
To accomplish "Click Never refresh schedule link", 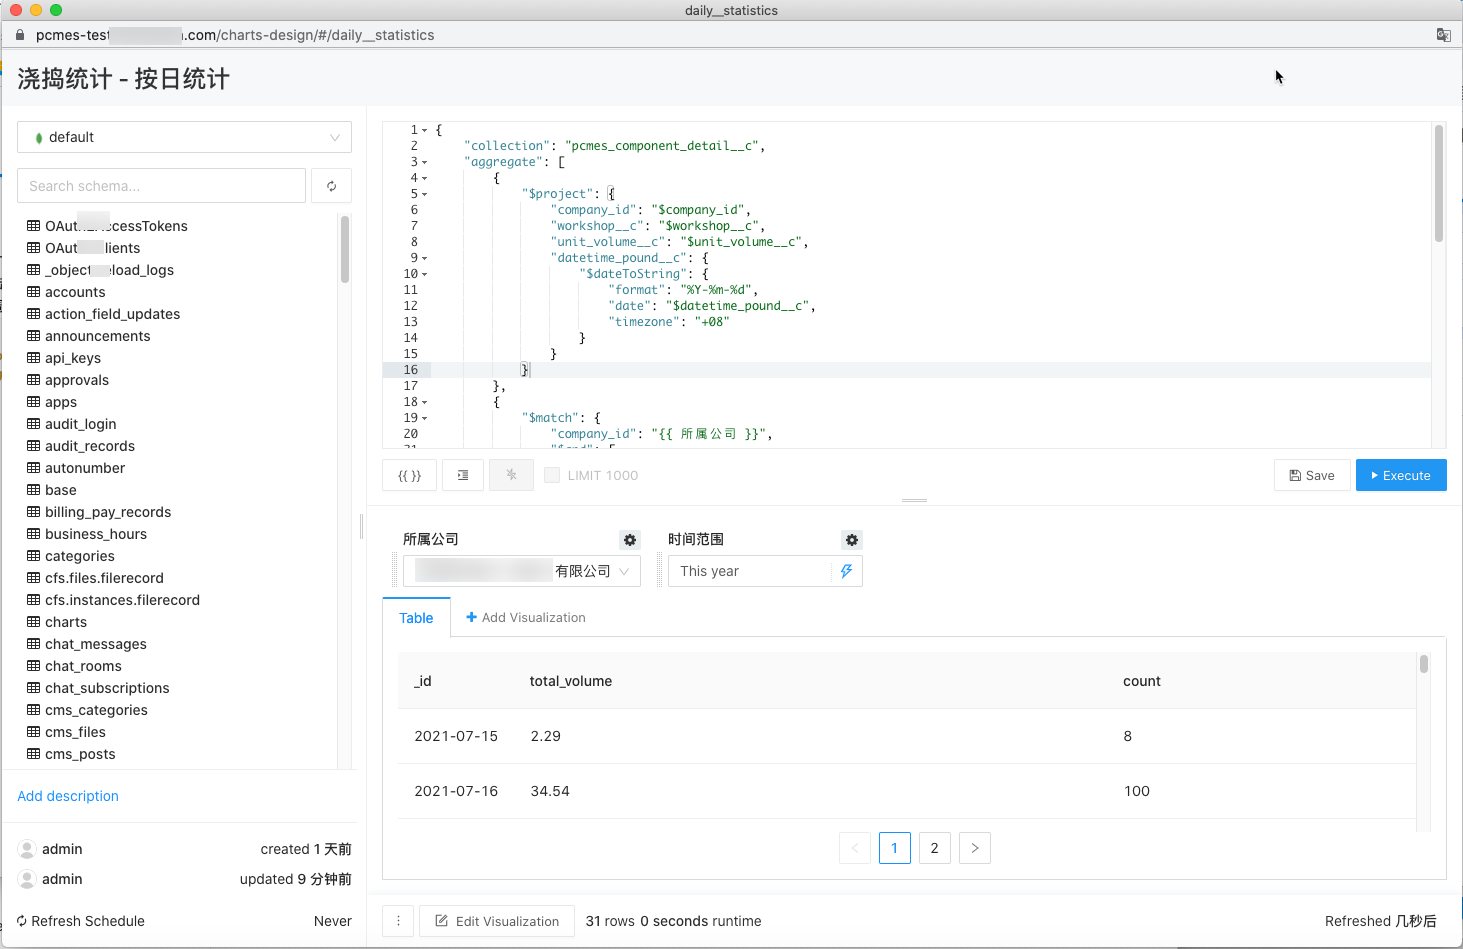I will 333,921.
